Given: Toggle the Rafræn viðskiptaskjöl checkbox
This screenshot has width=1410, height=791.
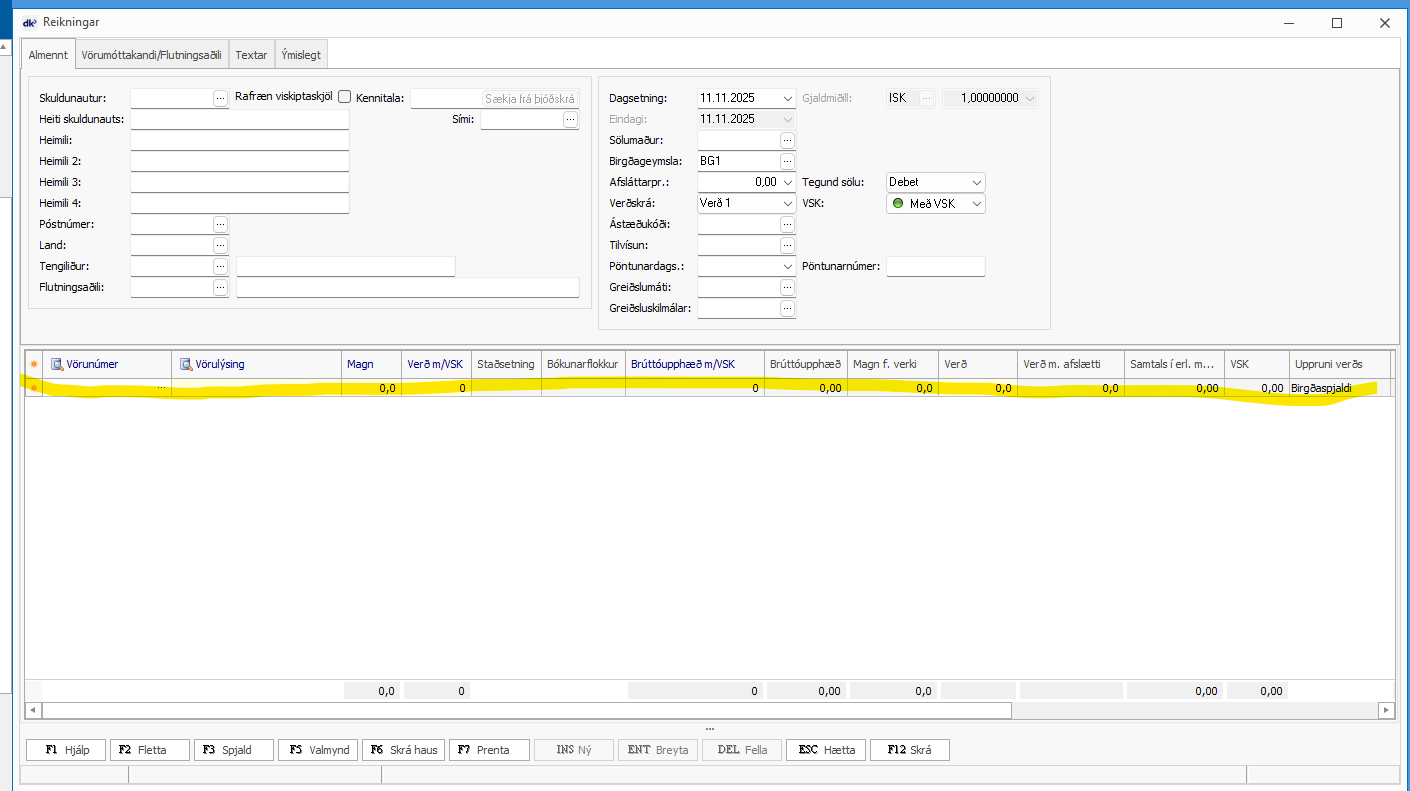Looking at the screenshot, I should tap(345, 97).
